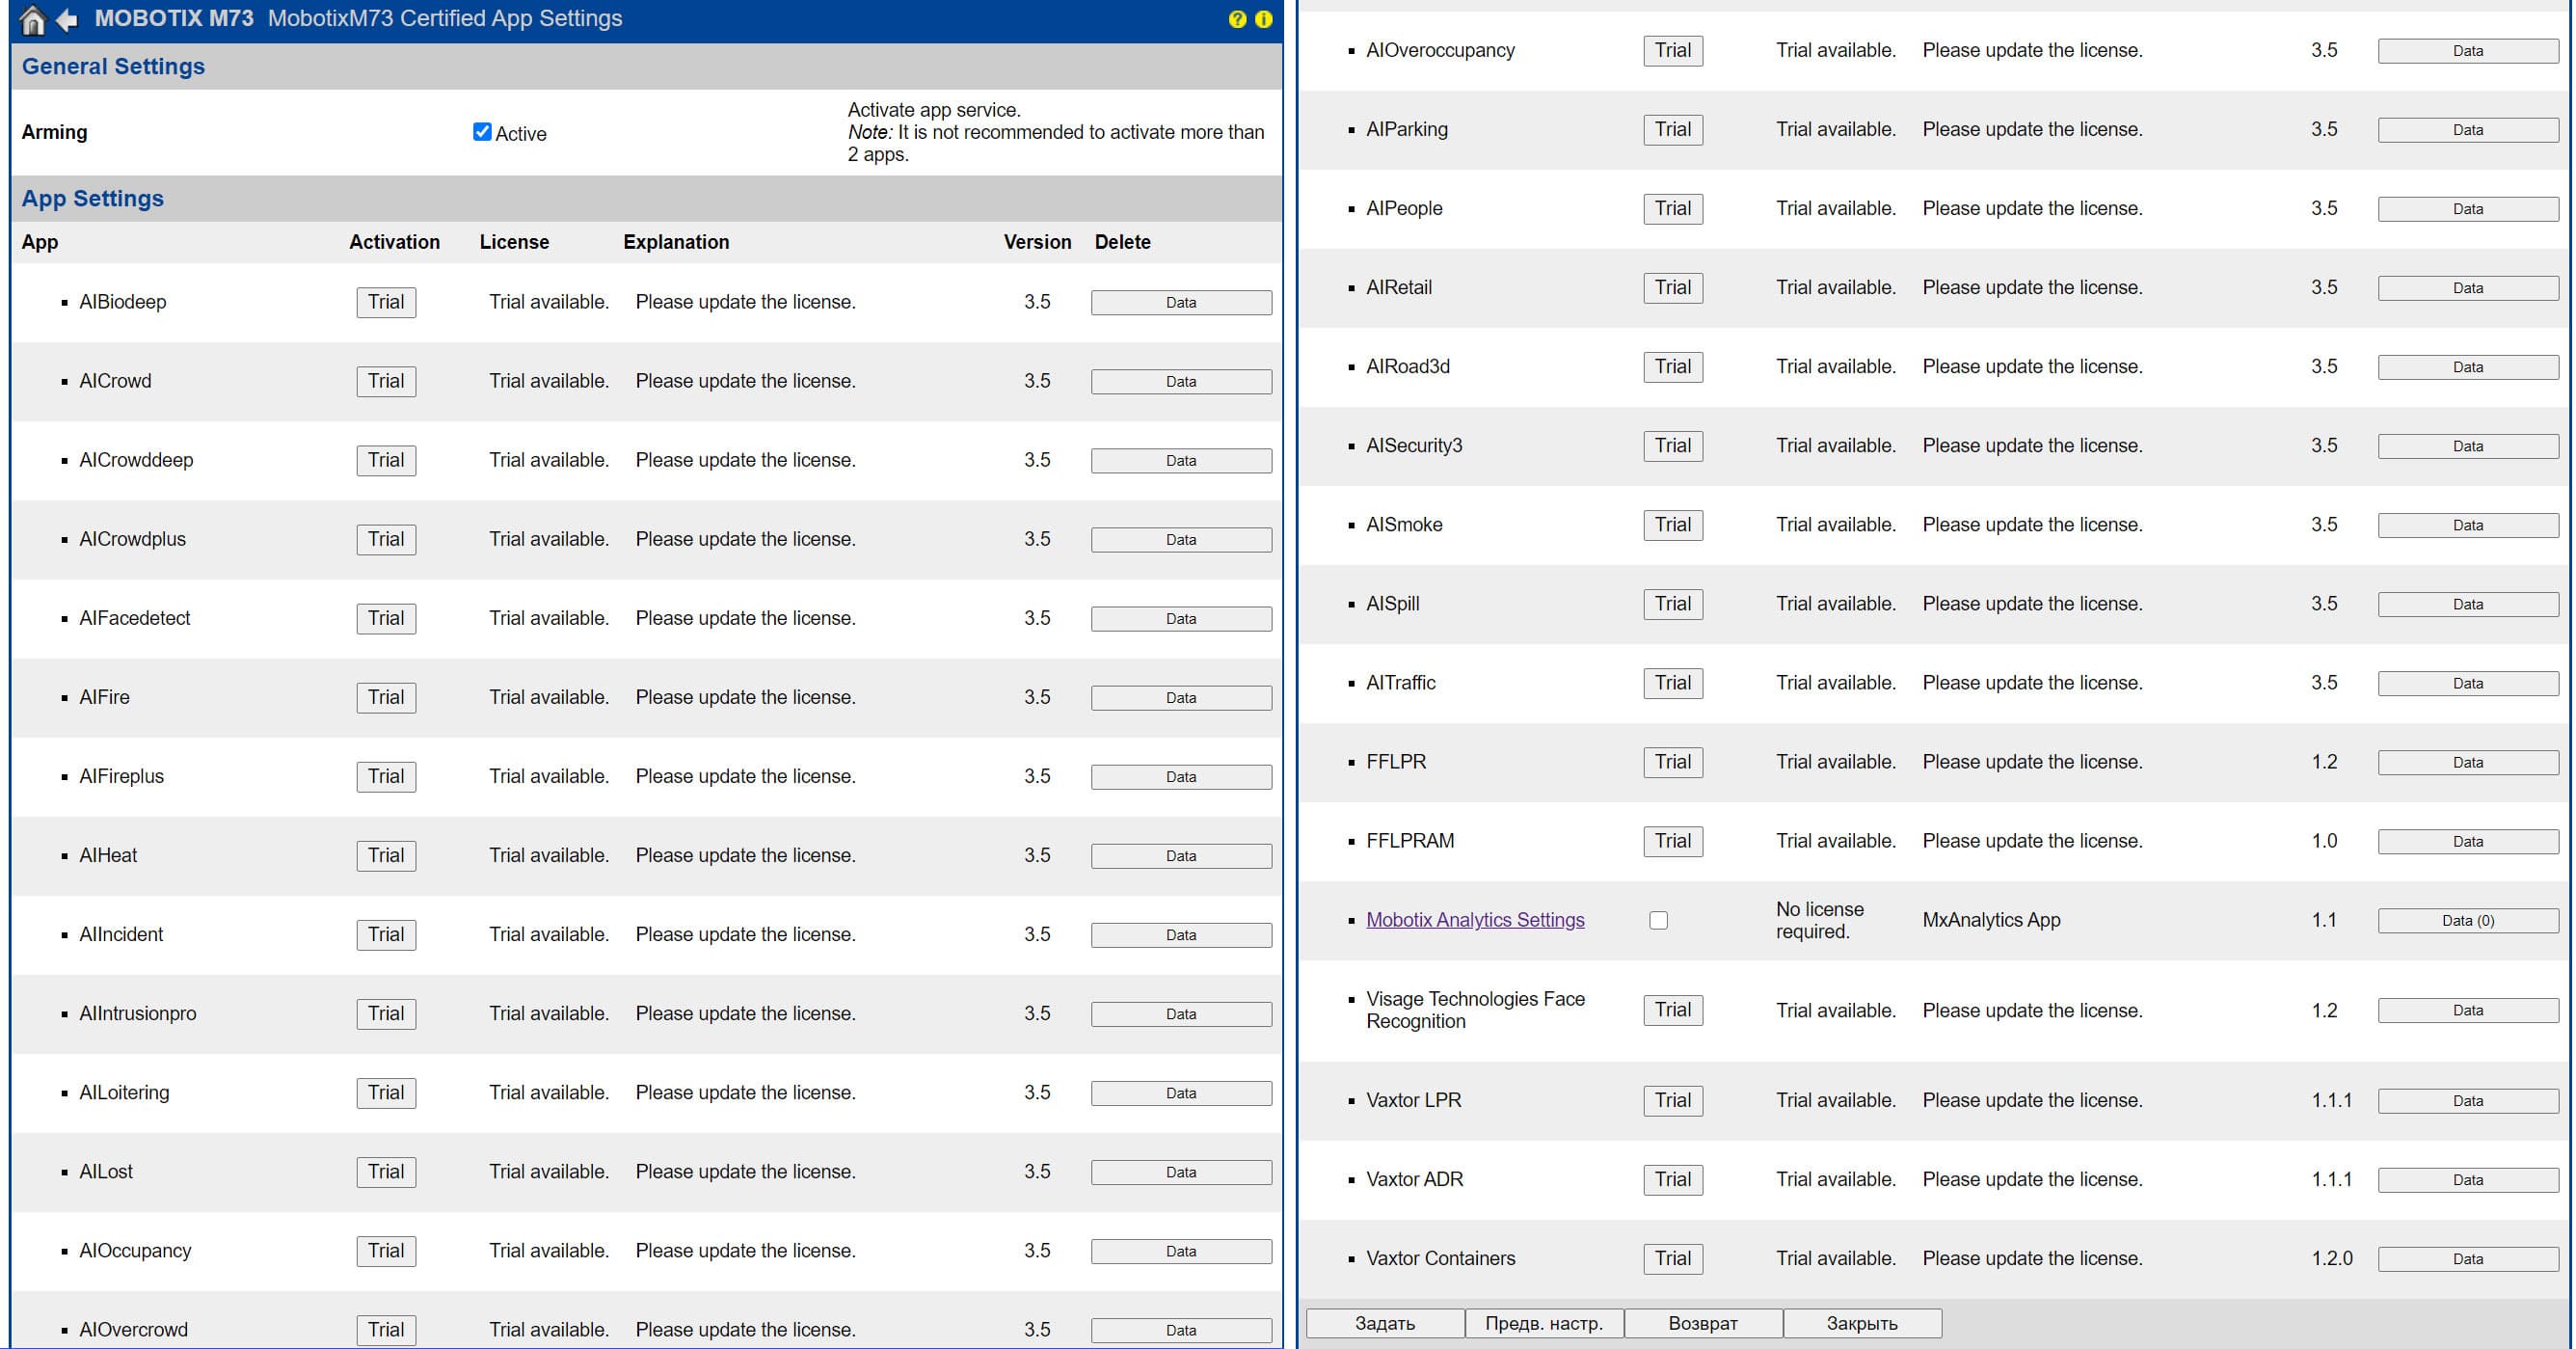Image resolution: width=2576 pixels, height=1349 pixels.
Task: Uncheck the Arming Active checkbox
Action: tap(482, 132)
